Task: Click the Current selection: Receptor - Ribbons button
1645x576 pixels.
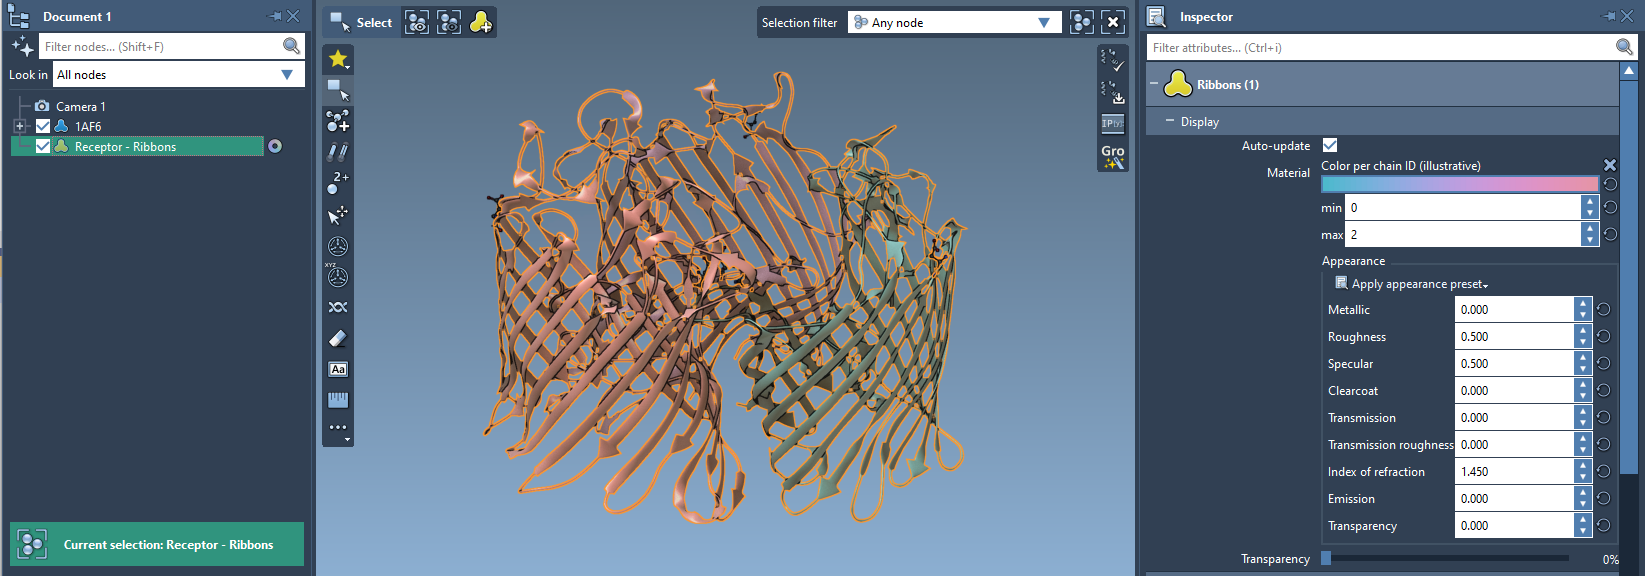Action: coord(157,545)
